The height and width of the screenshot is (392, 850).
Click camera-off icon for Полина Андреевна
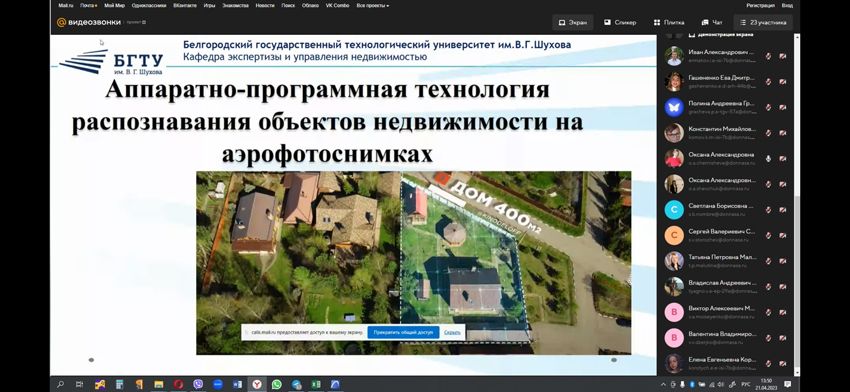tap(783, 107)
